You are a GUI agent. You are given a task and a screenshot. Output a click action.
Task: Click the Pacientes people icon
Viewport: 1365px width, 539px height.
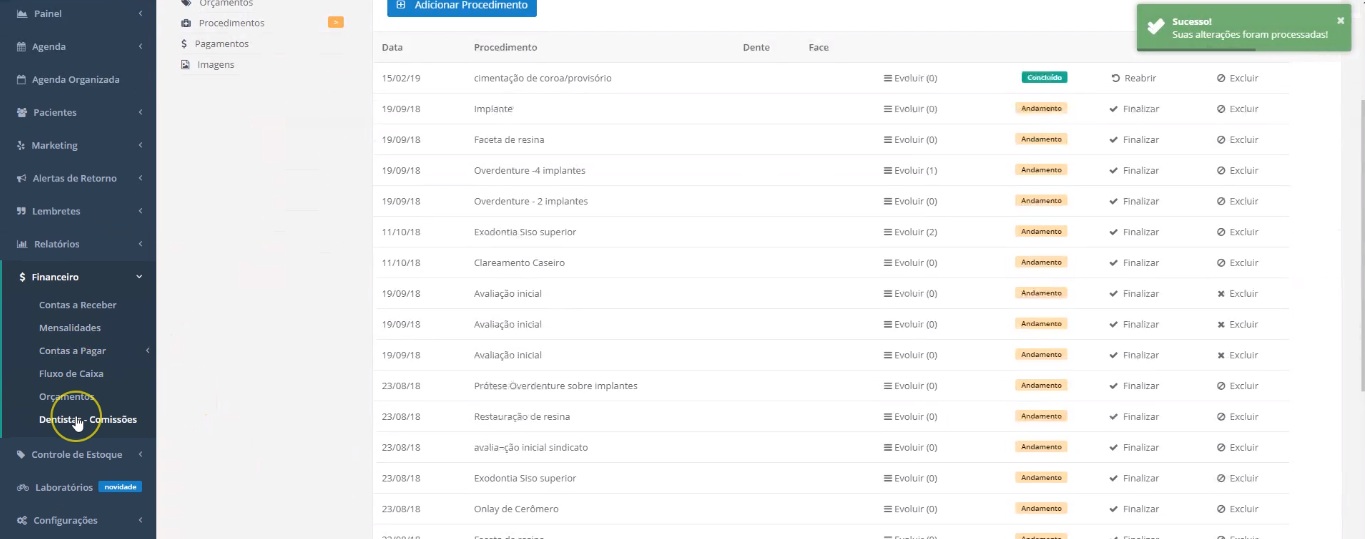pos(22,113)
